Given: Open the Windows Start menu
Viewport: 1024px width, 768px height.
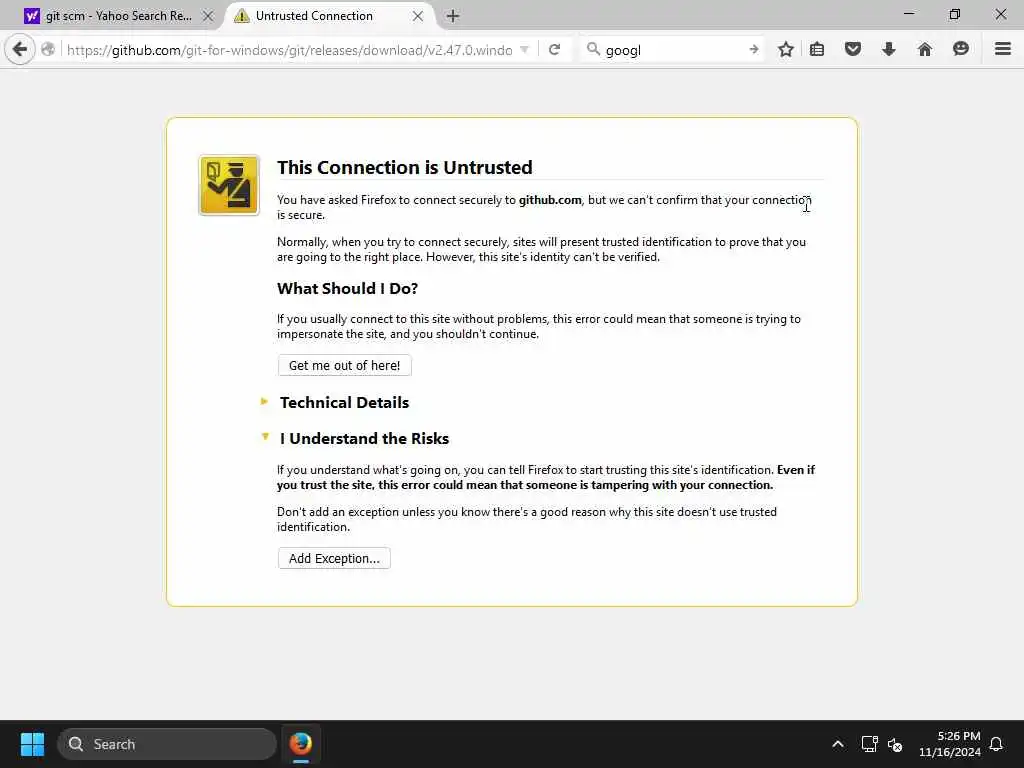Looking at the screenshot, I should coord(32,744).
